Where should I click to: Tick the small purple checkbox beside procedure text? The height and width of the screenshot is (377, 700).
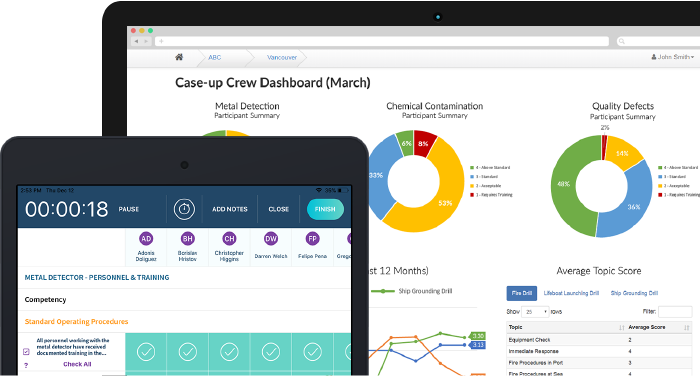tap(26, 352)
